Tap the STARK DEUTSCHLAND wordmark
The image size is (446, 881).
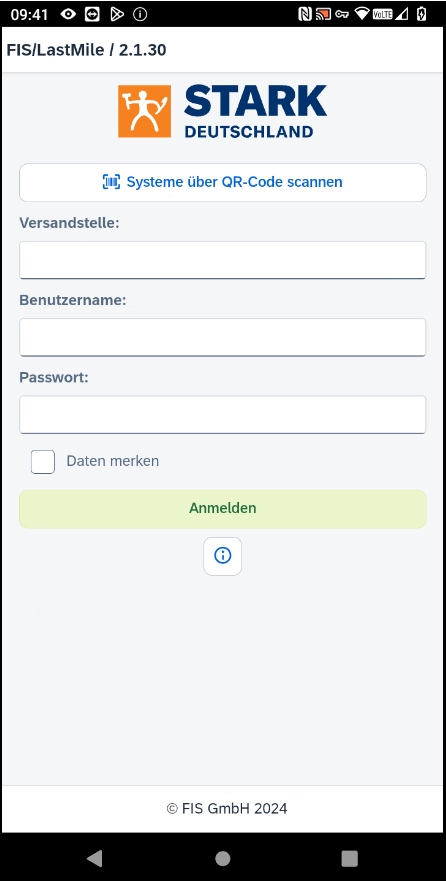pos(256,111)
